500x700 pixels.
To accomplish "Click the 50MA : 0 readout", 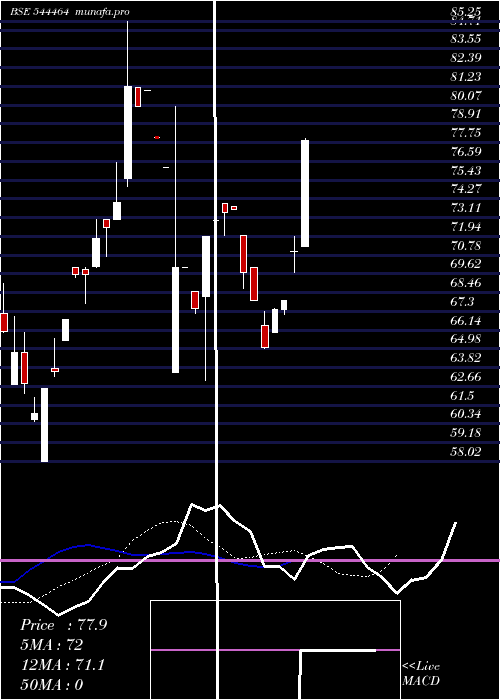I will [52, 685].
